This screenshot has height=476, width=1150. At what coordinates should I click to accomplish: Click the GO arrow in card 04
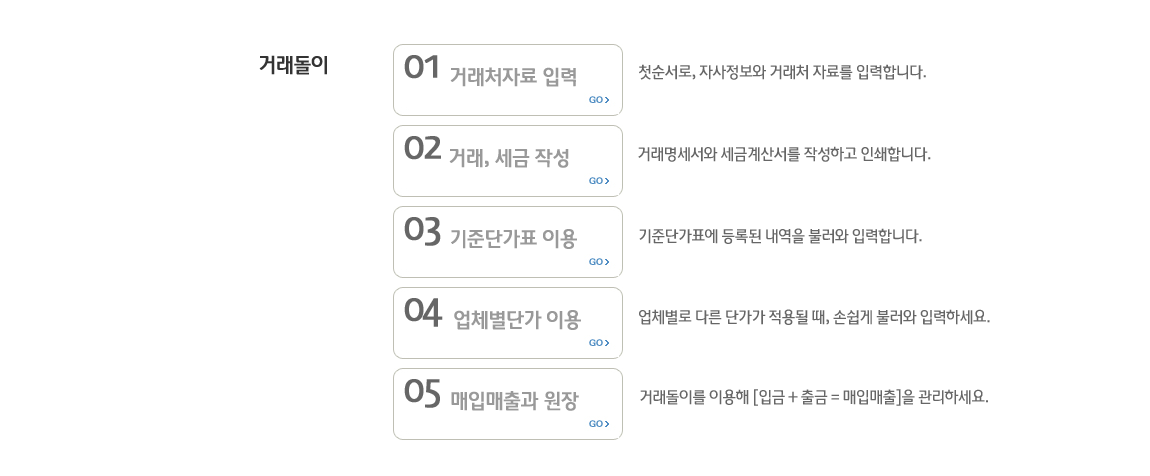point(598,343)
